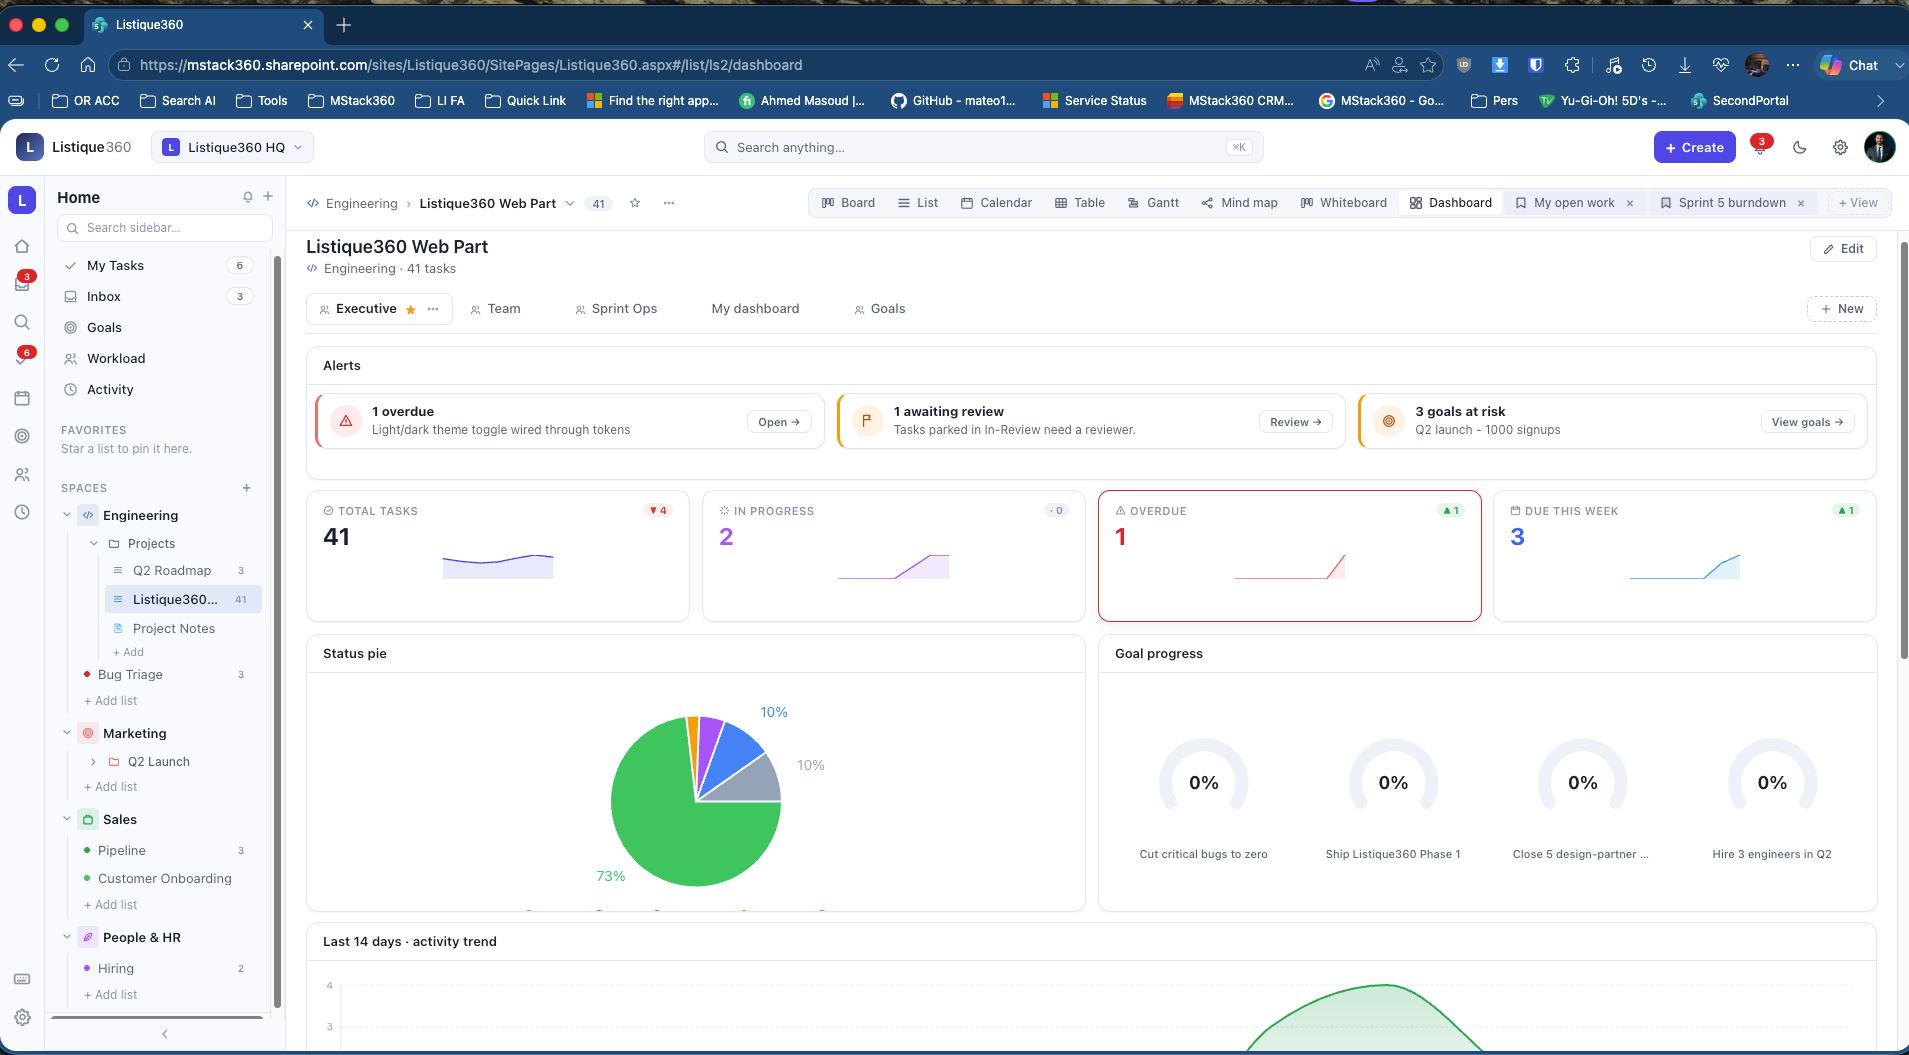Click the star on the Executive tab
The image size is (1909, 1055).
coord(411,309)
